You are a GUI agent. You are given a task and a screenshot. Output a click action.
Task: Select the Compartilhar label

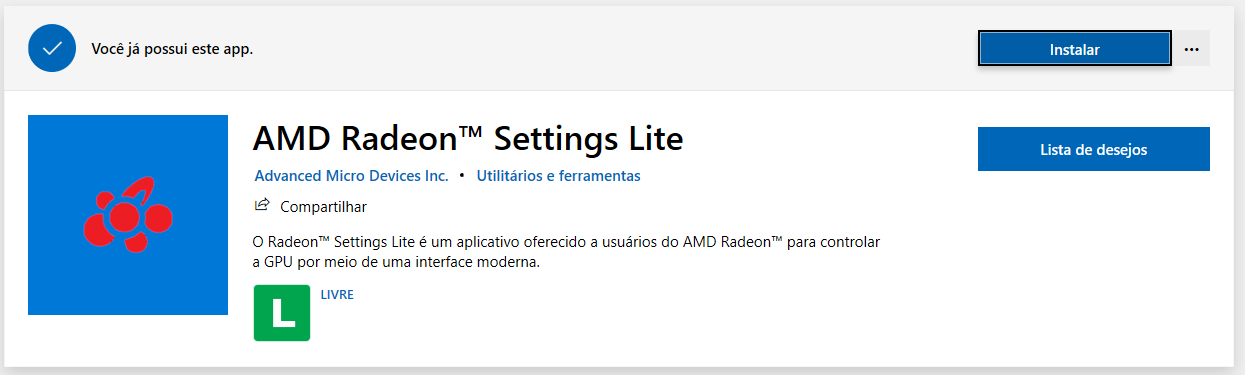(323, 207)
